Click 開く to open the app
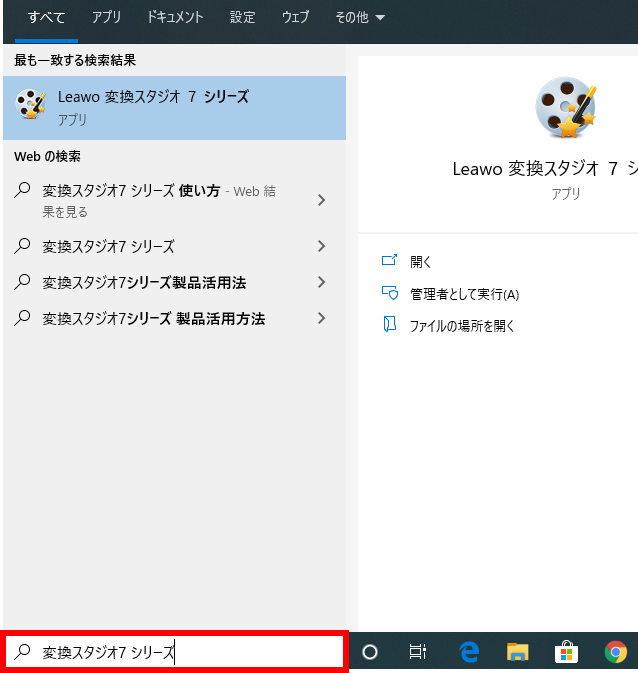This screenshot has height=673, width=638. click(x=420, y=261)
